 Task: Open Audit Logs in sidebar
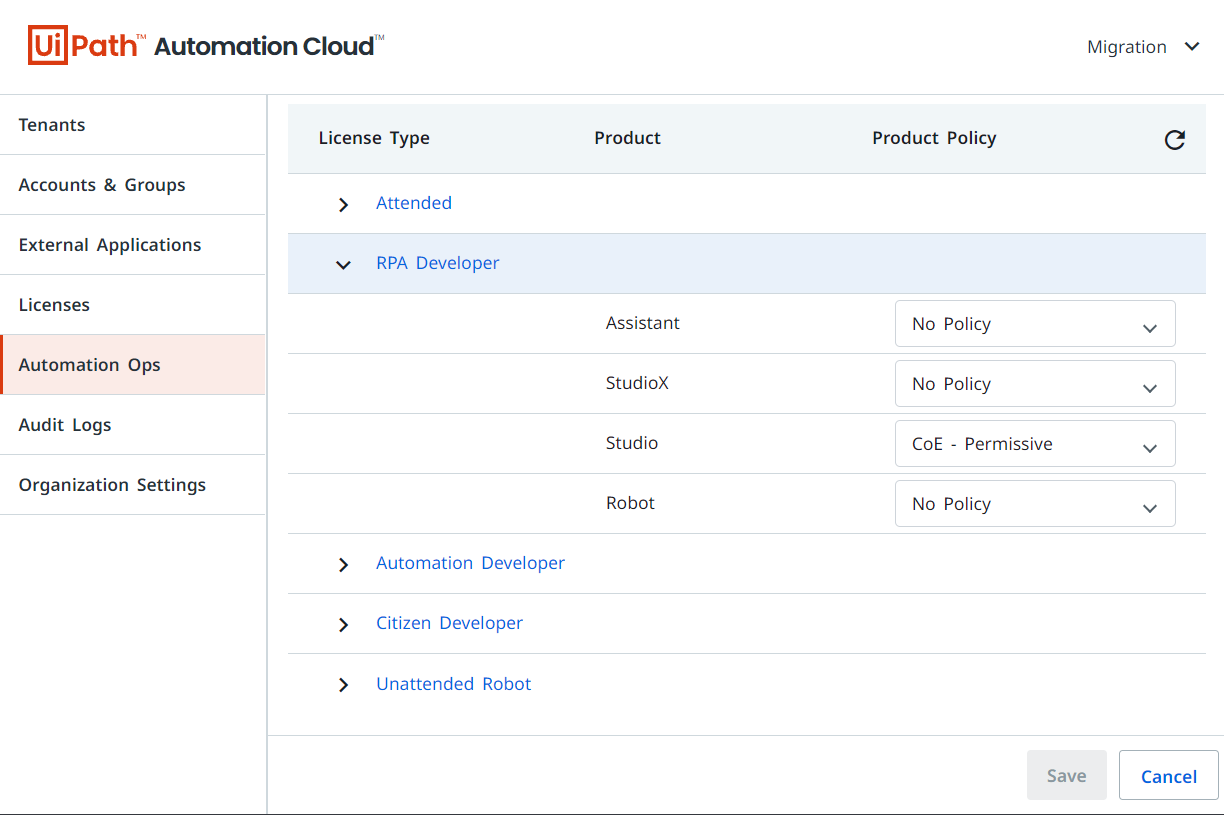click(x=133, y=425)
